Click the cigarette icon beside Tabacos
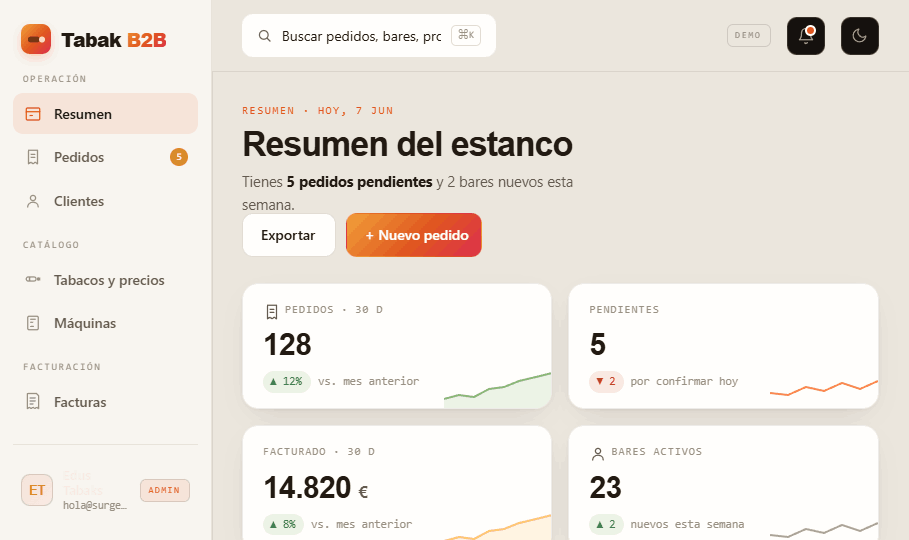 click(x=33, y=280)
